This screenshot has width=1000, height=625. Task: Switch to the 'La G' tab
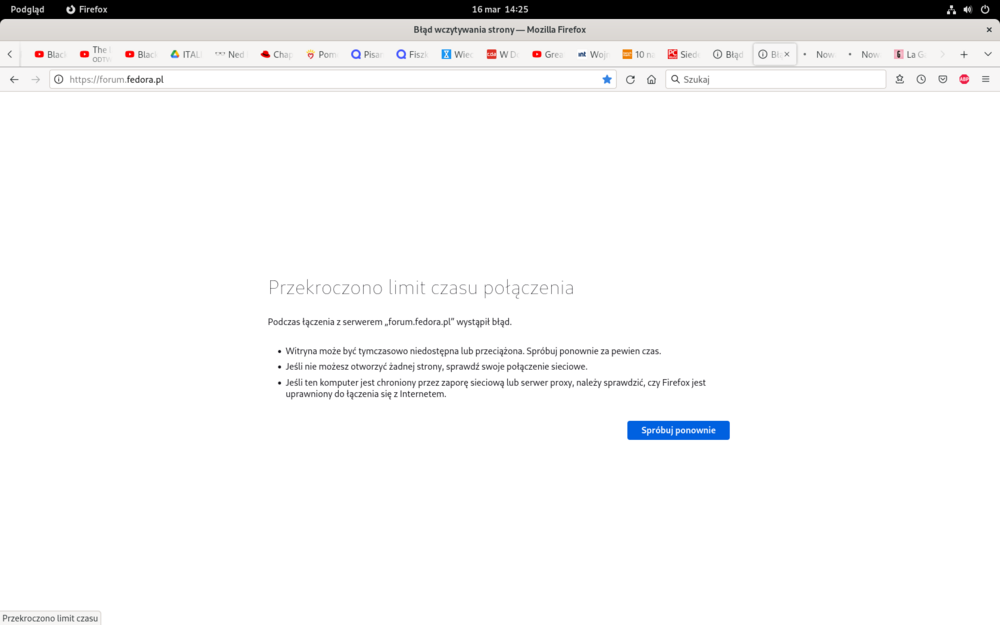coord(910,55)
